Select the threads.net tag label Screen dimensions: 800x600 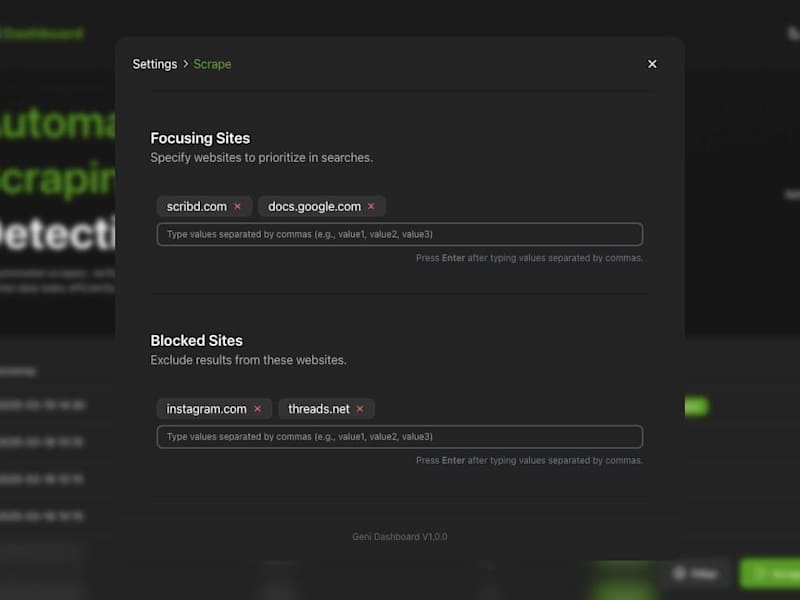coord(319,409)
